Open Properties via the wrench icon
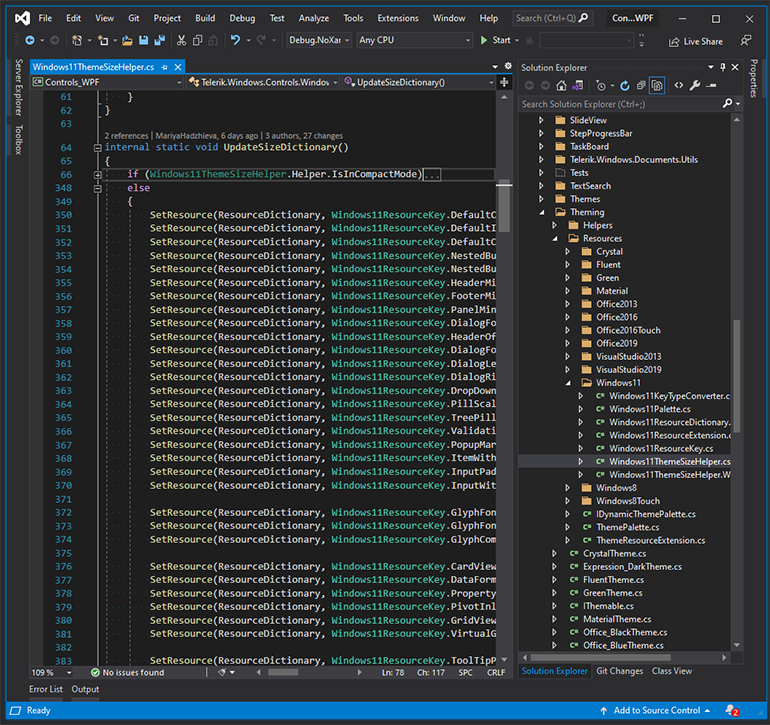770x725 pixels. click(x=694, y=85)
